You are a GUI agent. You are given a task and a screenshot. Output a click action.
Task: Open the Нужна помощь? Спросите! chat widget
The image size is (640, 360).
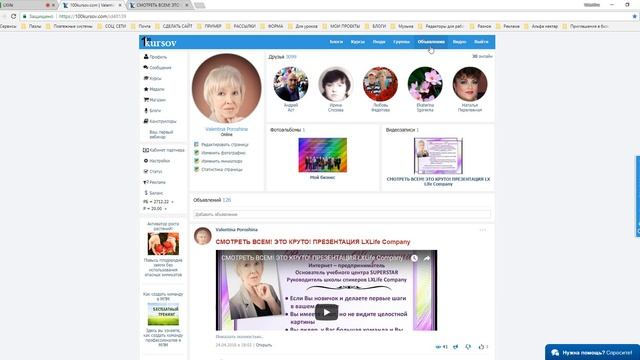tap(592, 352)
